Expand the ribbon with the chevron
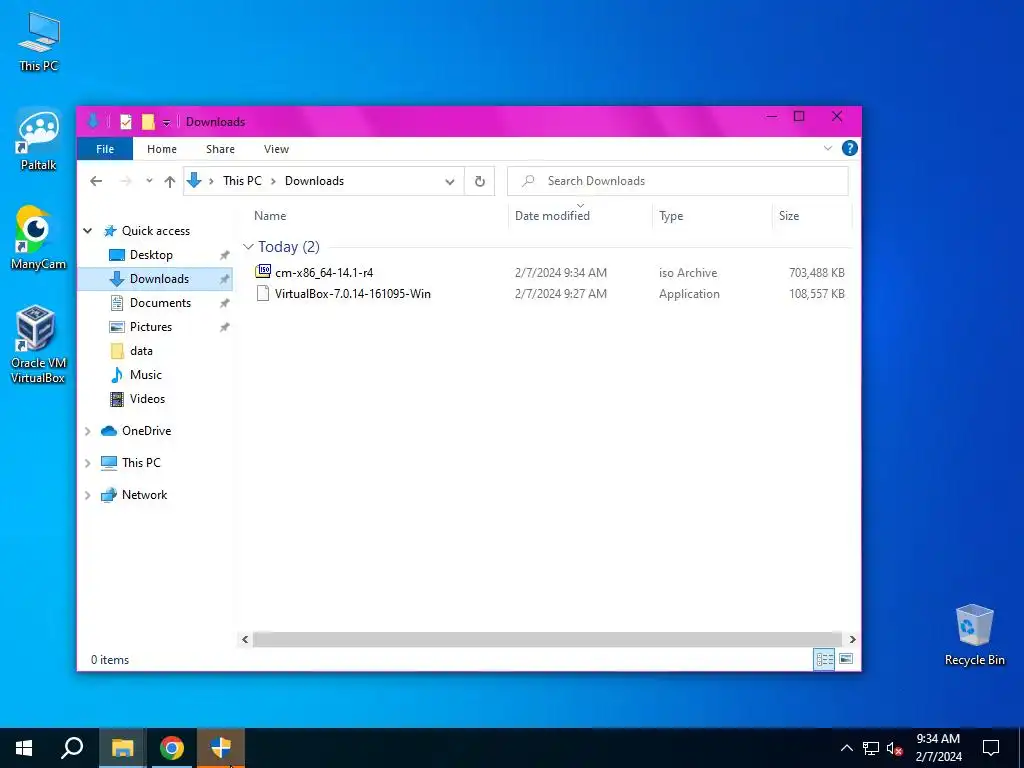 (x=827, y=148)
